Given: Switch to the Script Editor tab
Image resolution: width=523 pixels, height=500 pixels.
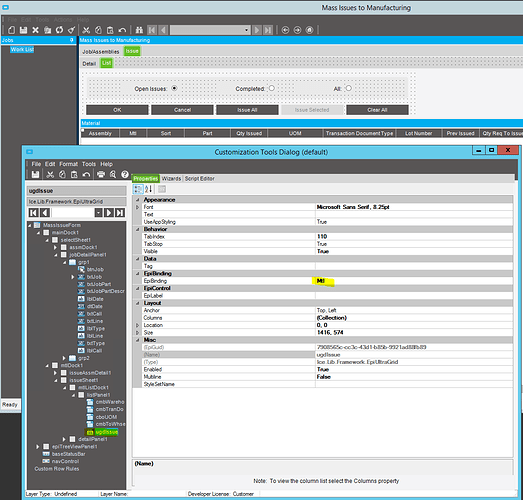Looking at the screenshot, I should (x=199, y=179).
